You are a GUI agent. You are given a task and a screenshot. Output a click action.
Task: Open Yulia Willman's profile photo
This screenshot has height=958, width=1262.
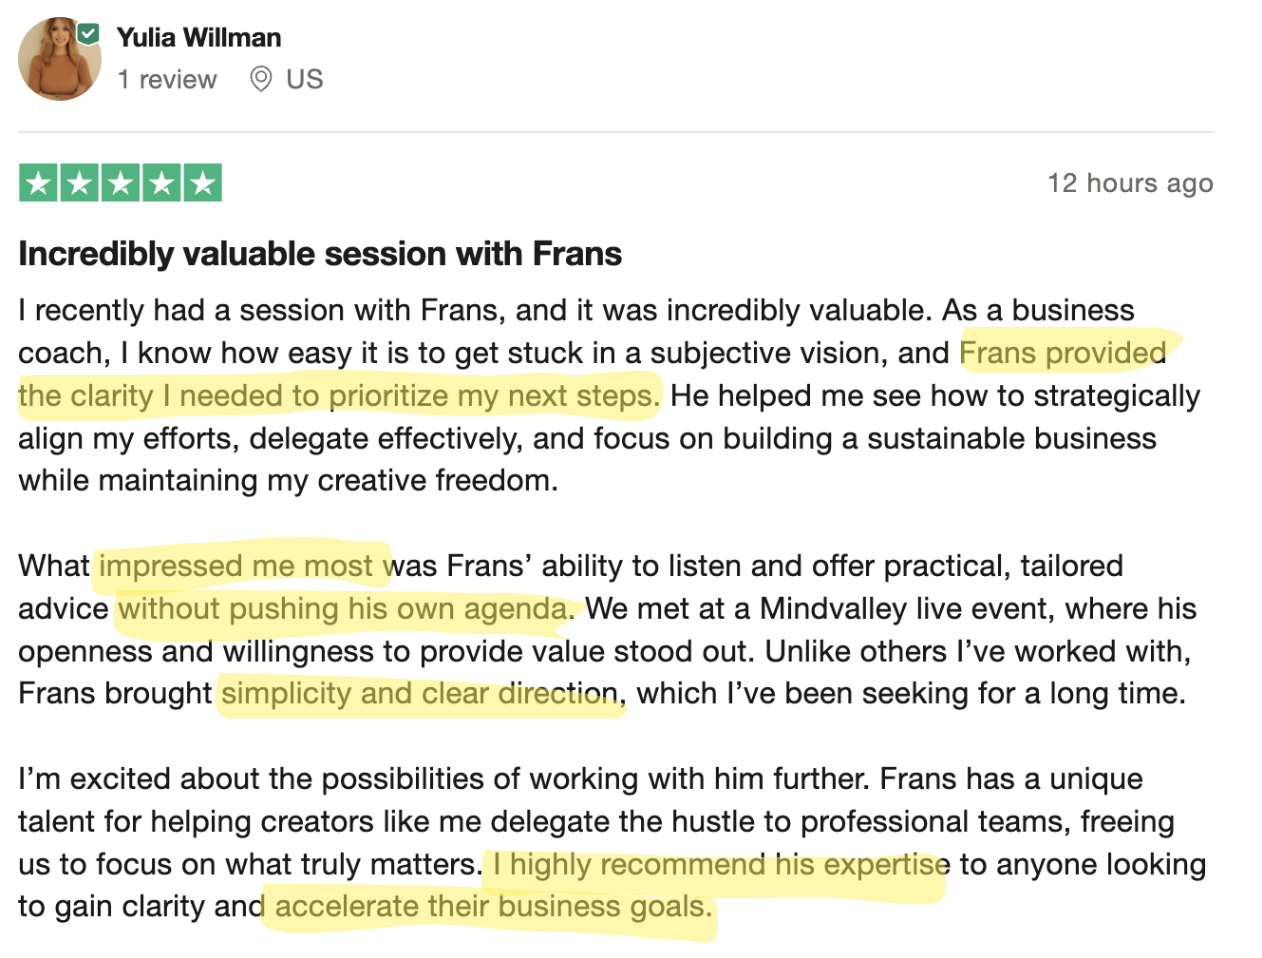(59, 59)
